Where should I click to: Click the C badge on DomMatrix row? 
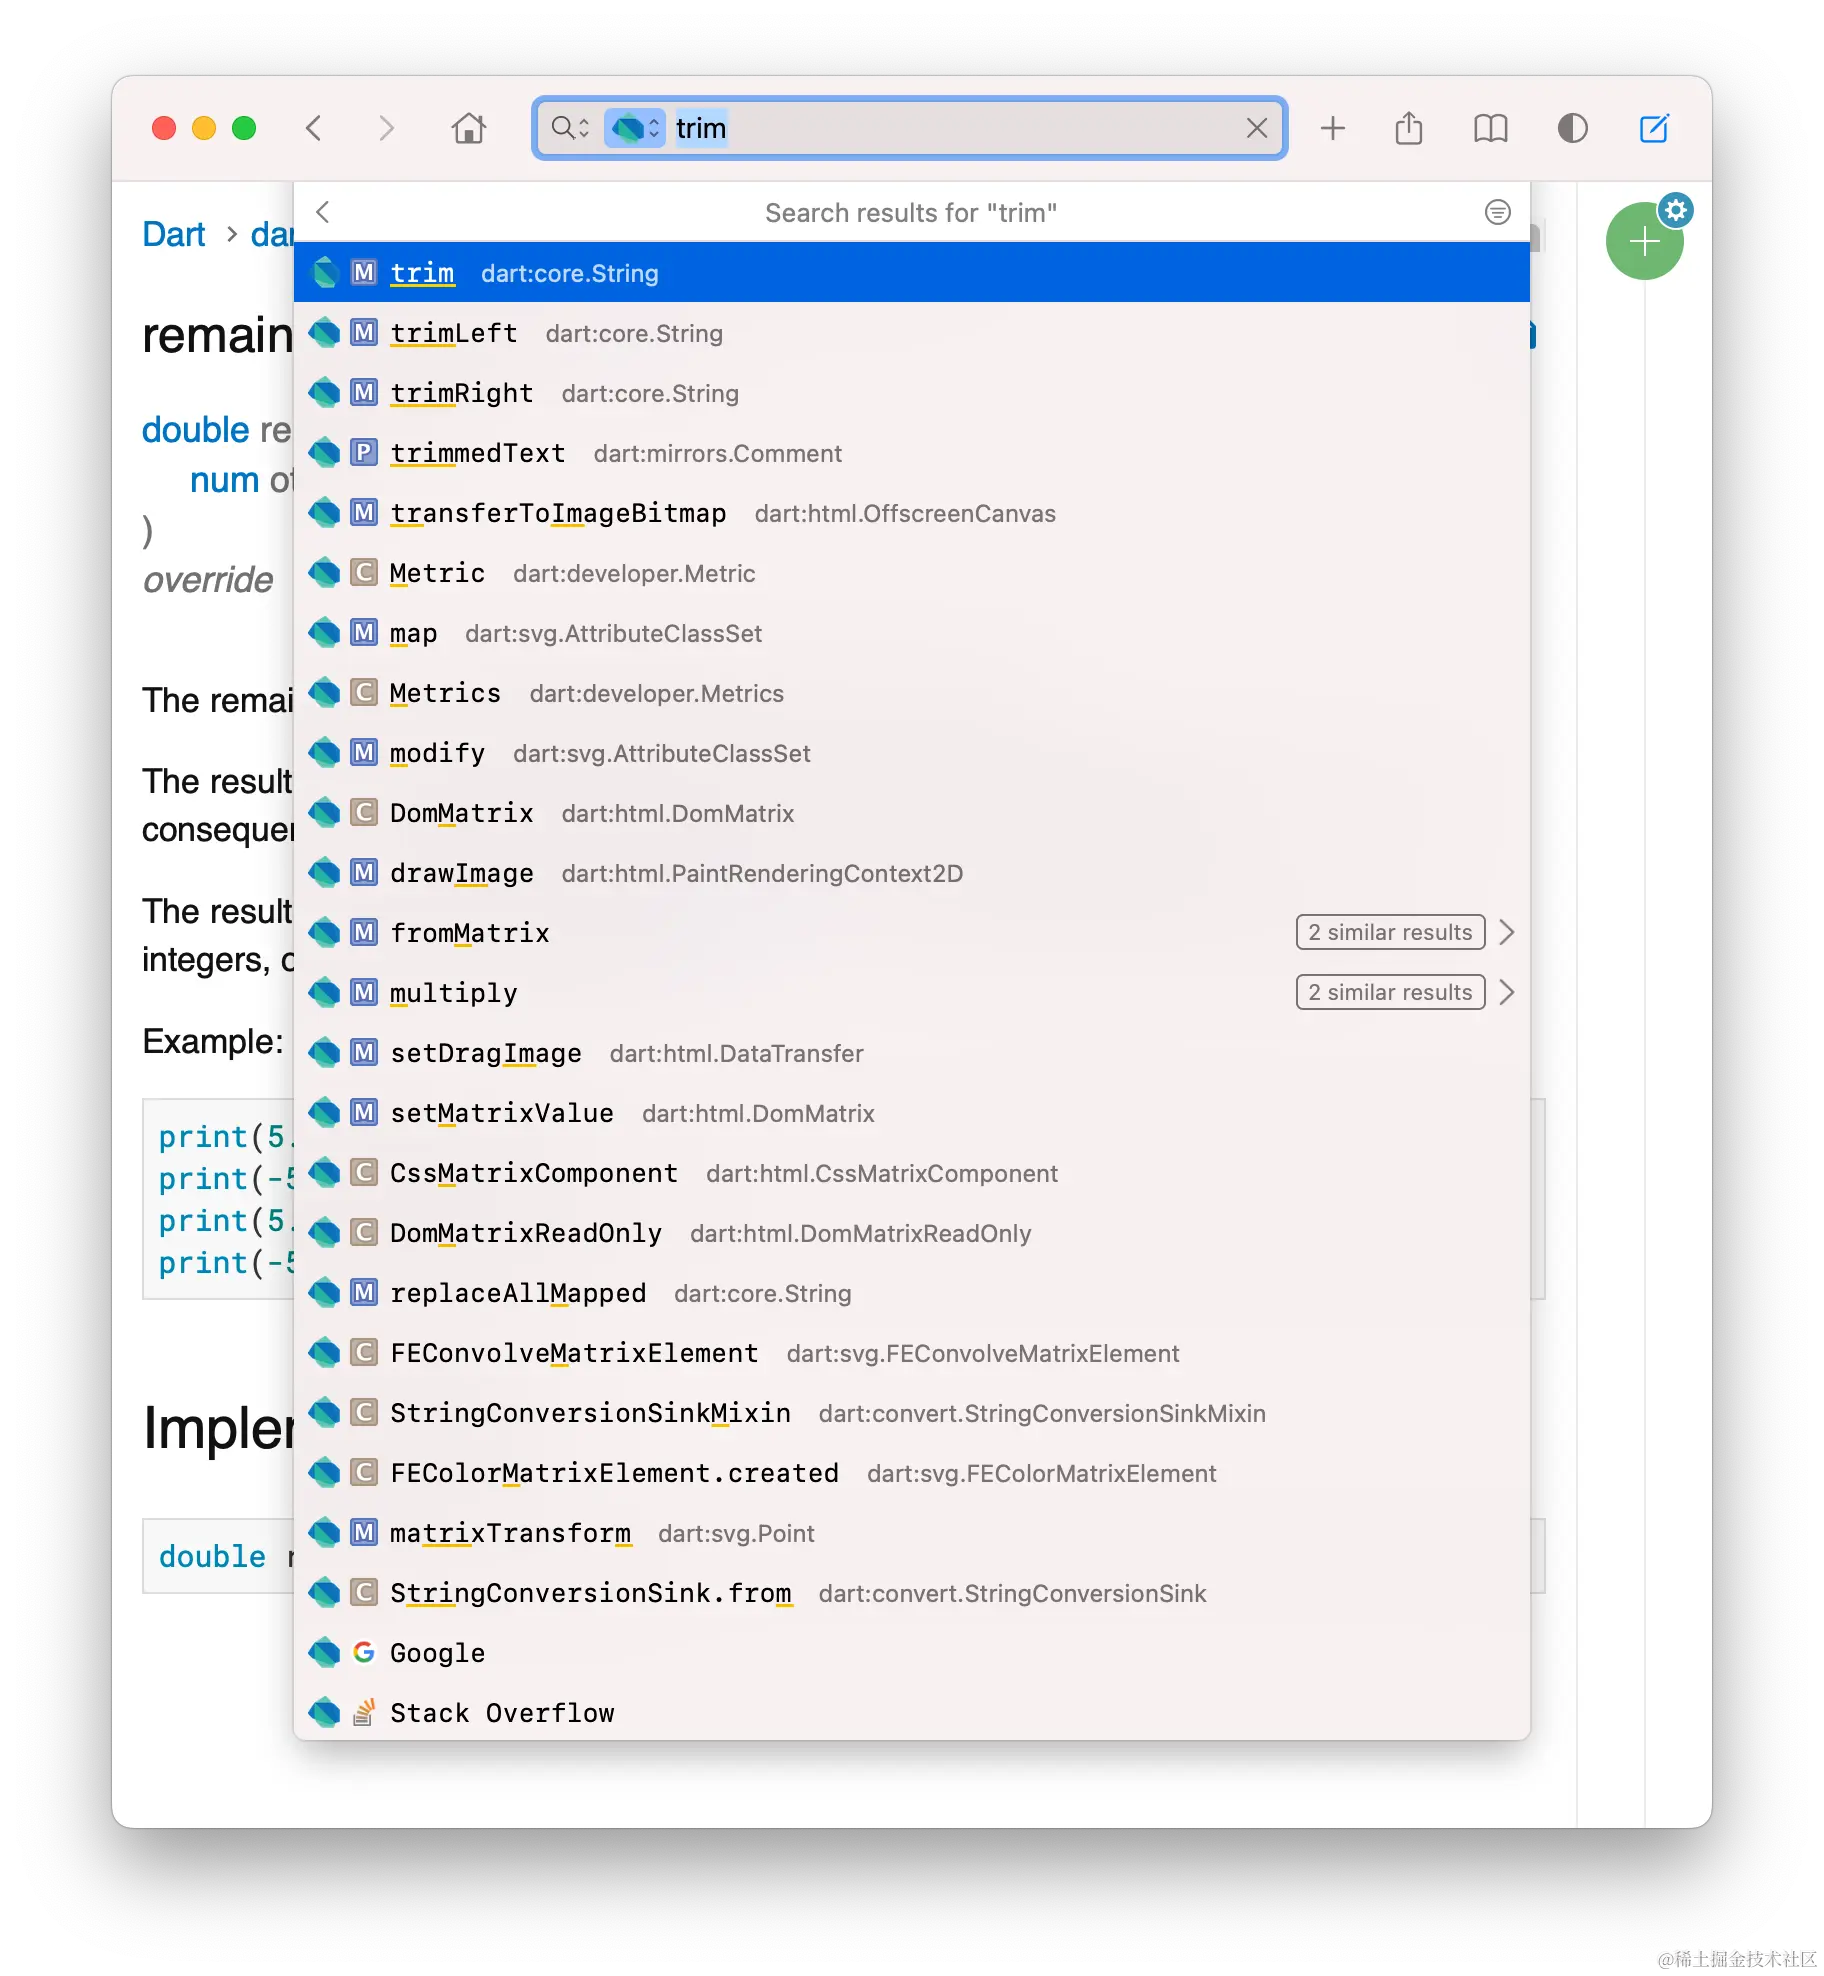coord(364,812)
